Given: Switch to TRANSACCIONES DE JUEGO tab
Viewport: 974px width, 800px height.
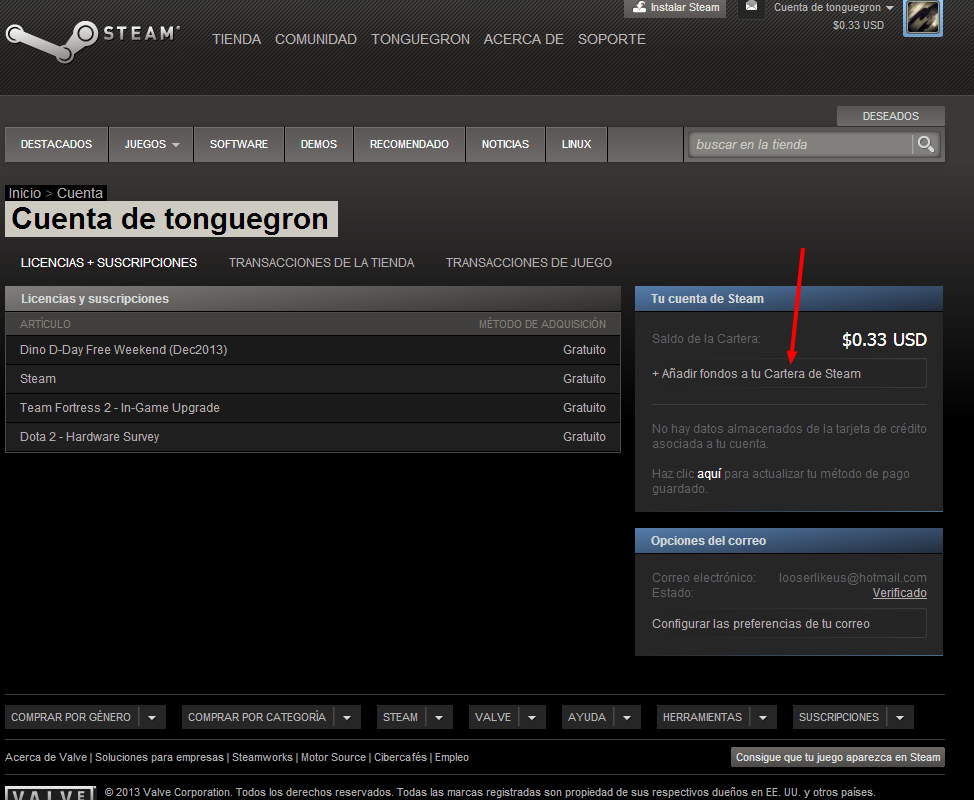Looking at the screenshot, I should pyautogui.click(x=529, y=263).
